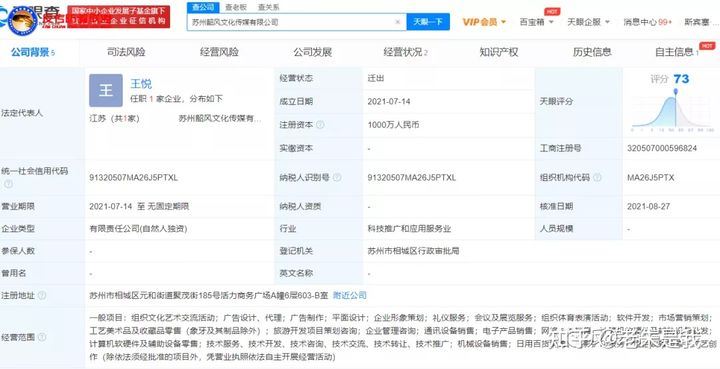Click the round site logo at top left

tap(23, 20)
